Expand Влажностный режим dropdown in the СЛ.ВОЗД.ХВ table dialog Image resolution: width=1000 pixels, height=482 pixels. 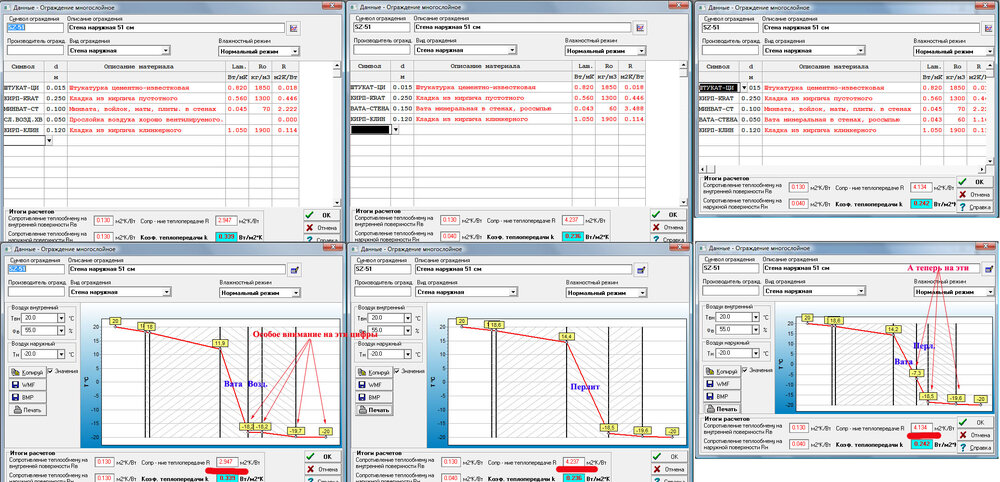point(296,50)
